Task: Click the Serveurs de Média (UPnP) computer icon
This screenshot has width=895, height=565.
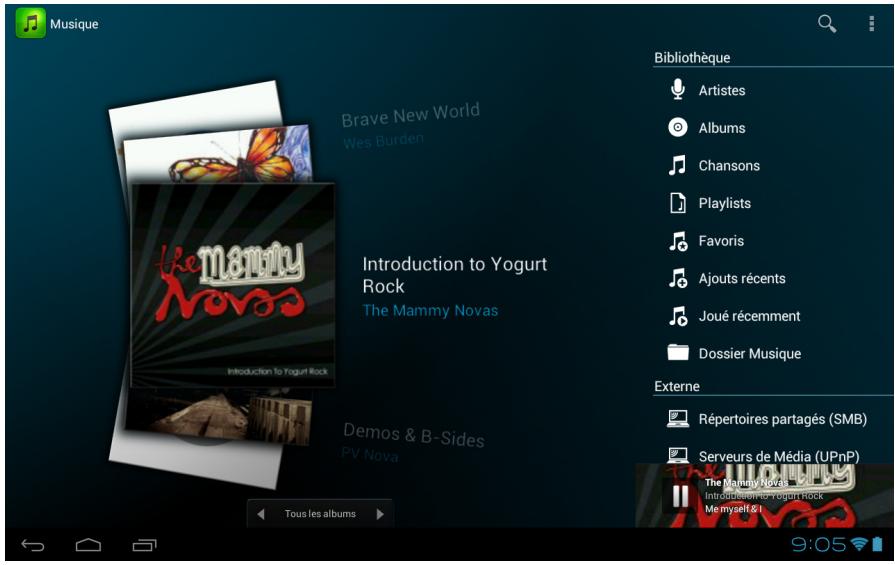Action: click(678, 455)
